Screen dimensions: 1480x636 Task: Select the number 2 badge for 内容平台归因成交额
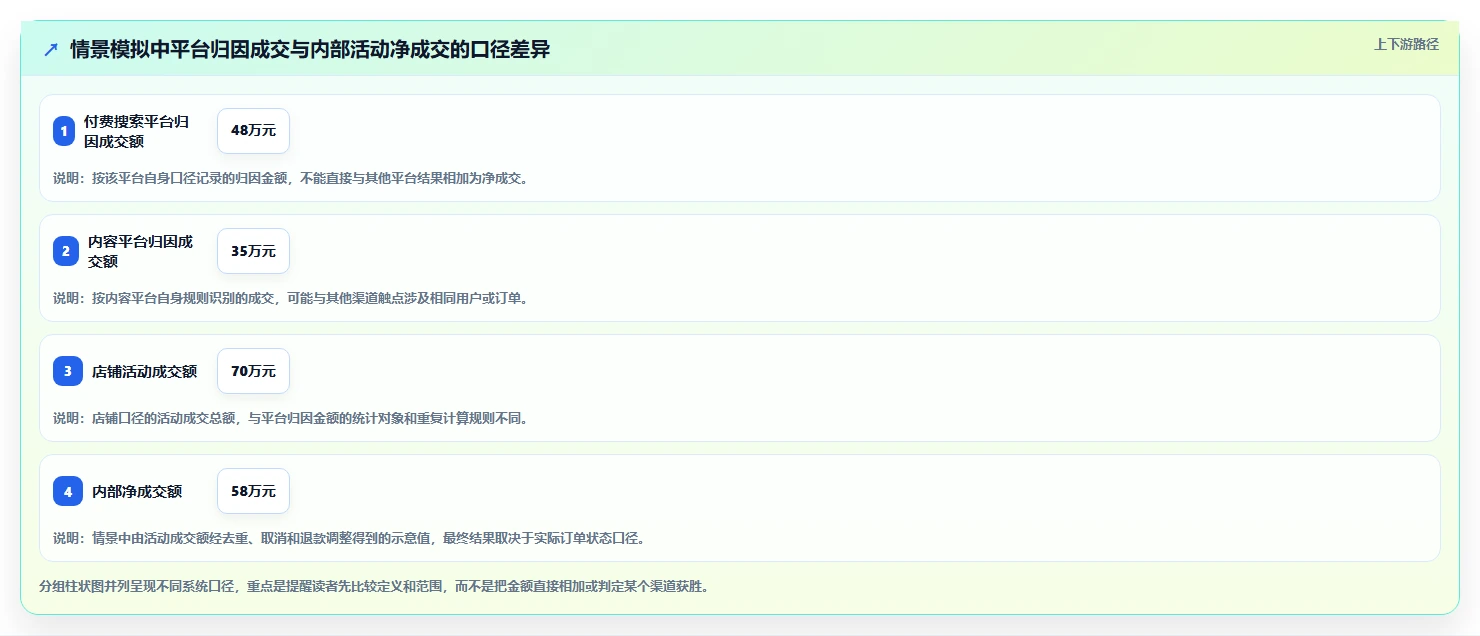coord(66,251)
